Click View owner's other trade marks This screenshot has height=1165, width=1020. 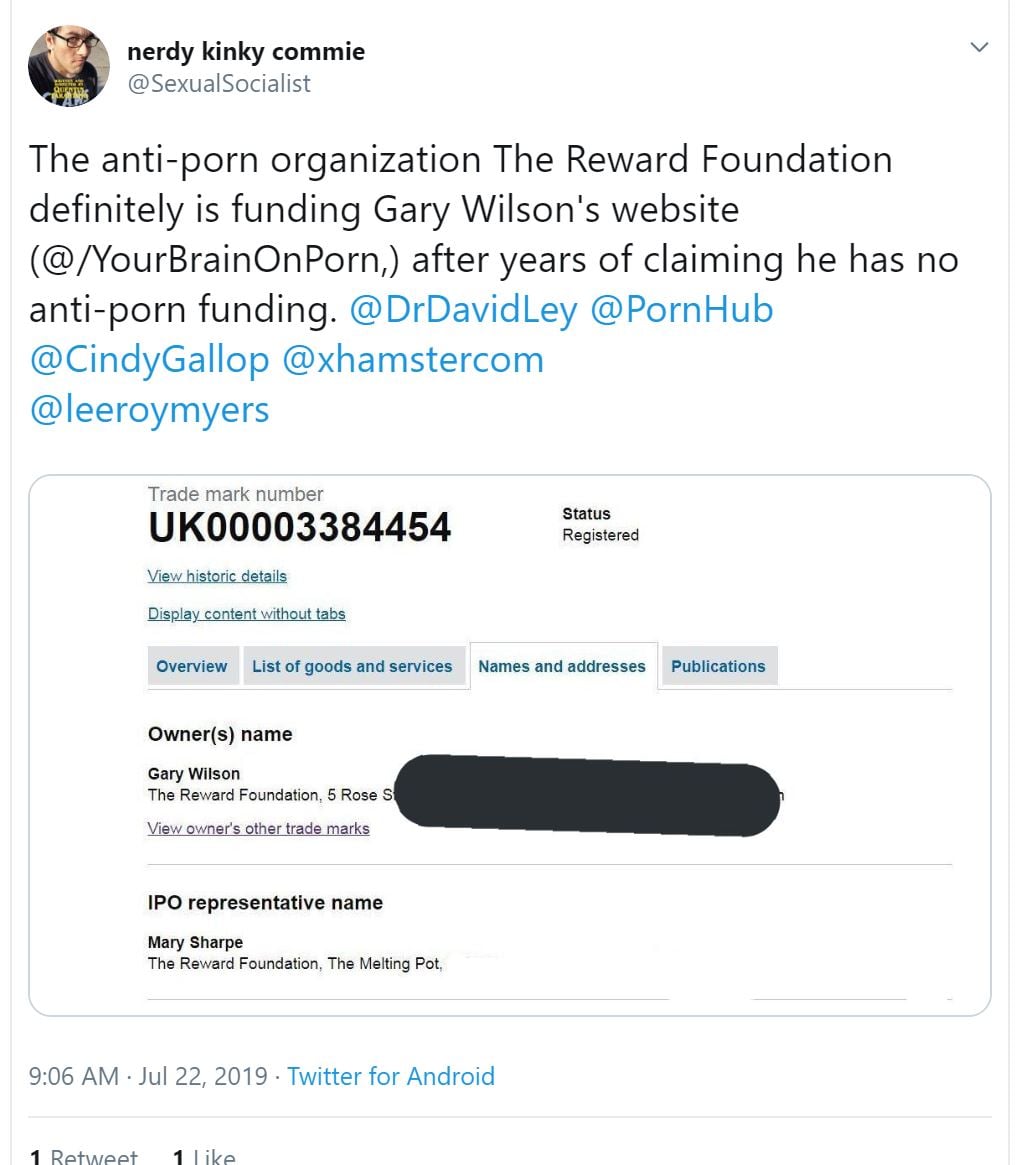258,828
